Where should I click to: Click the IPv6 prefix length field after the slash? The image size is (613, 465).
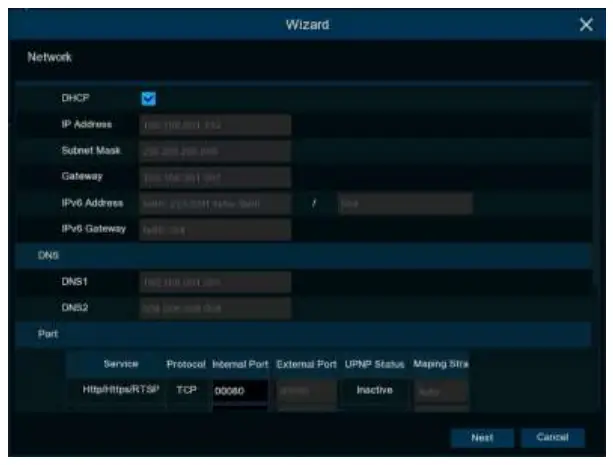[x=405, y=203]
